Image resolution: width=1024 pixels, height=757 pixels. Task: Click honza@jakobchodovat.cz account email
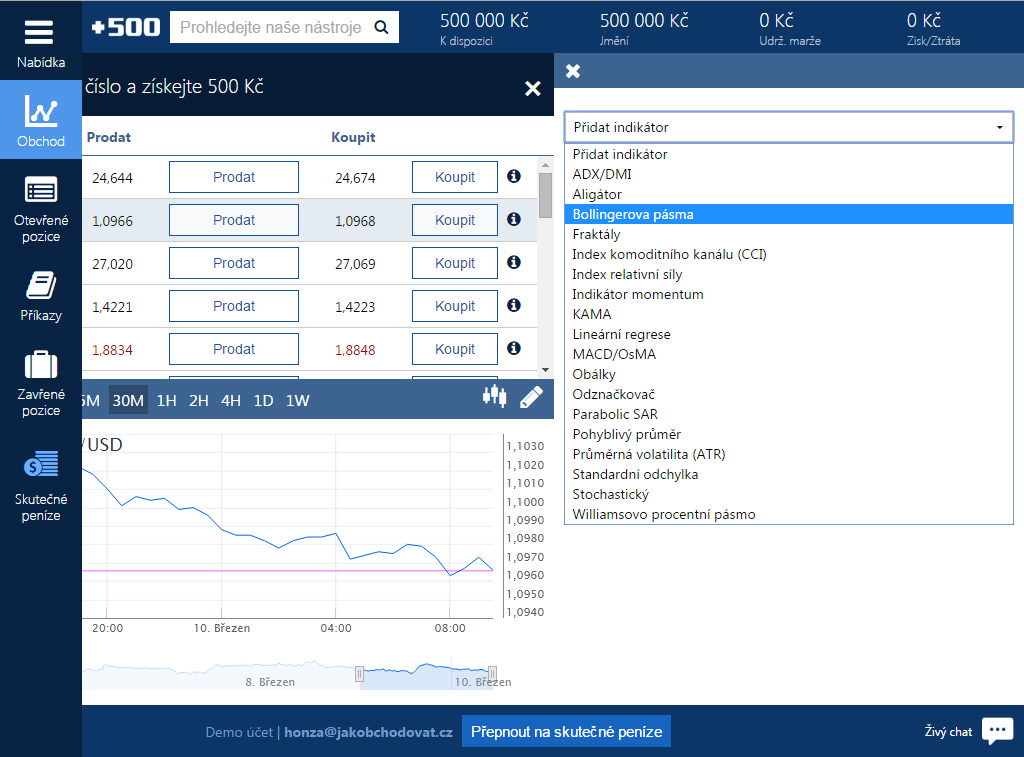368,732
